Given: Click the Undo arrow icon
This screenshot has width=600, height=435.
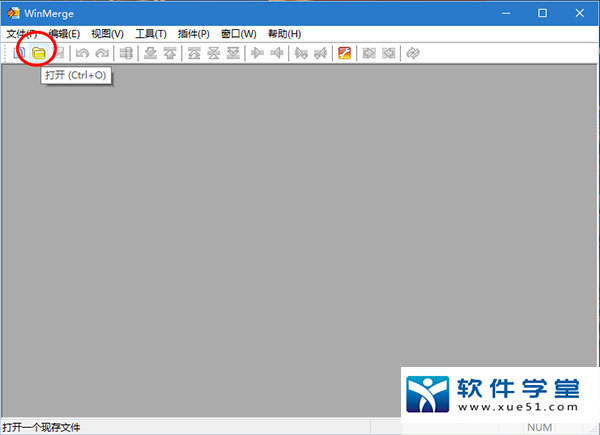Looking at the screenshot, I should click(x=82, y=53).
